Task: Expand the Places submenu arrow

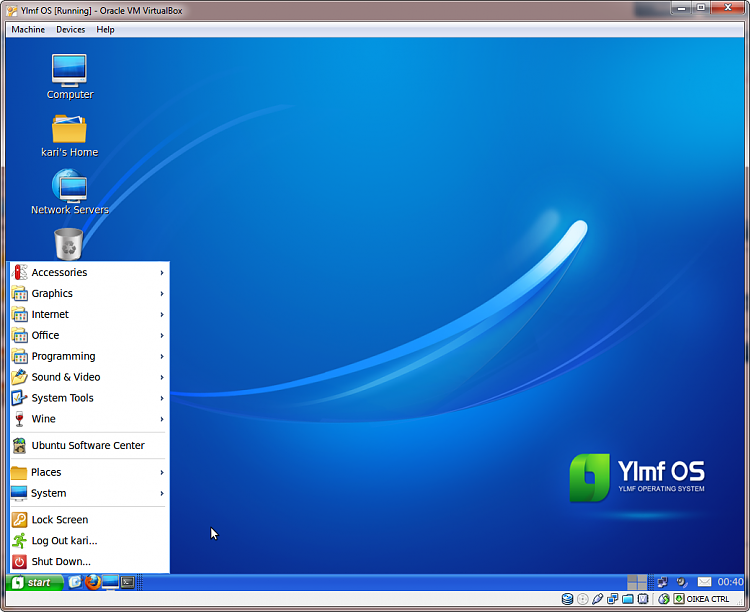Action: tap(162, 472)
